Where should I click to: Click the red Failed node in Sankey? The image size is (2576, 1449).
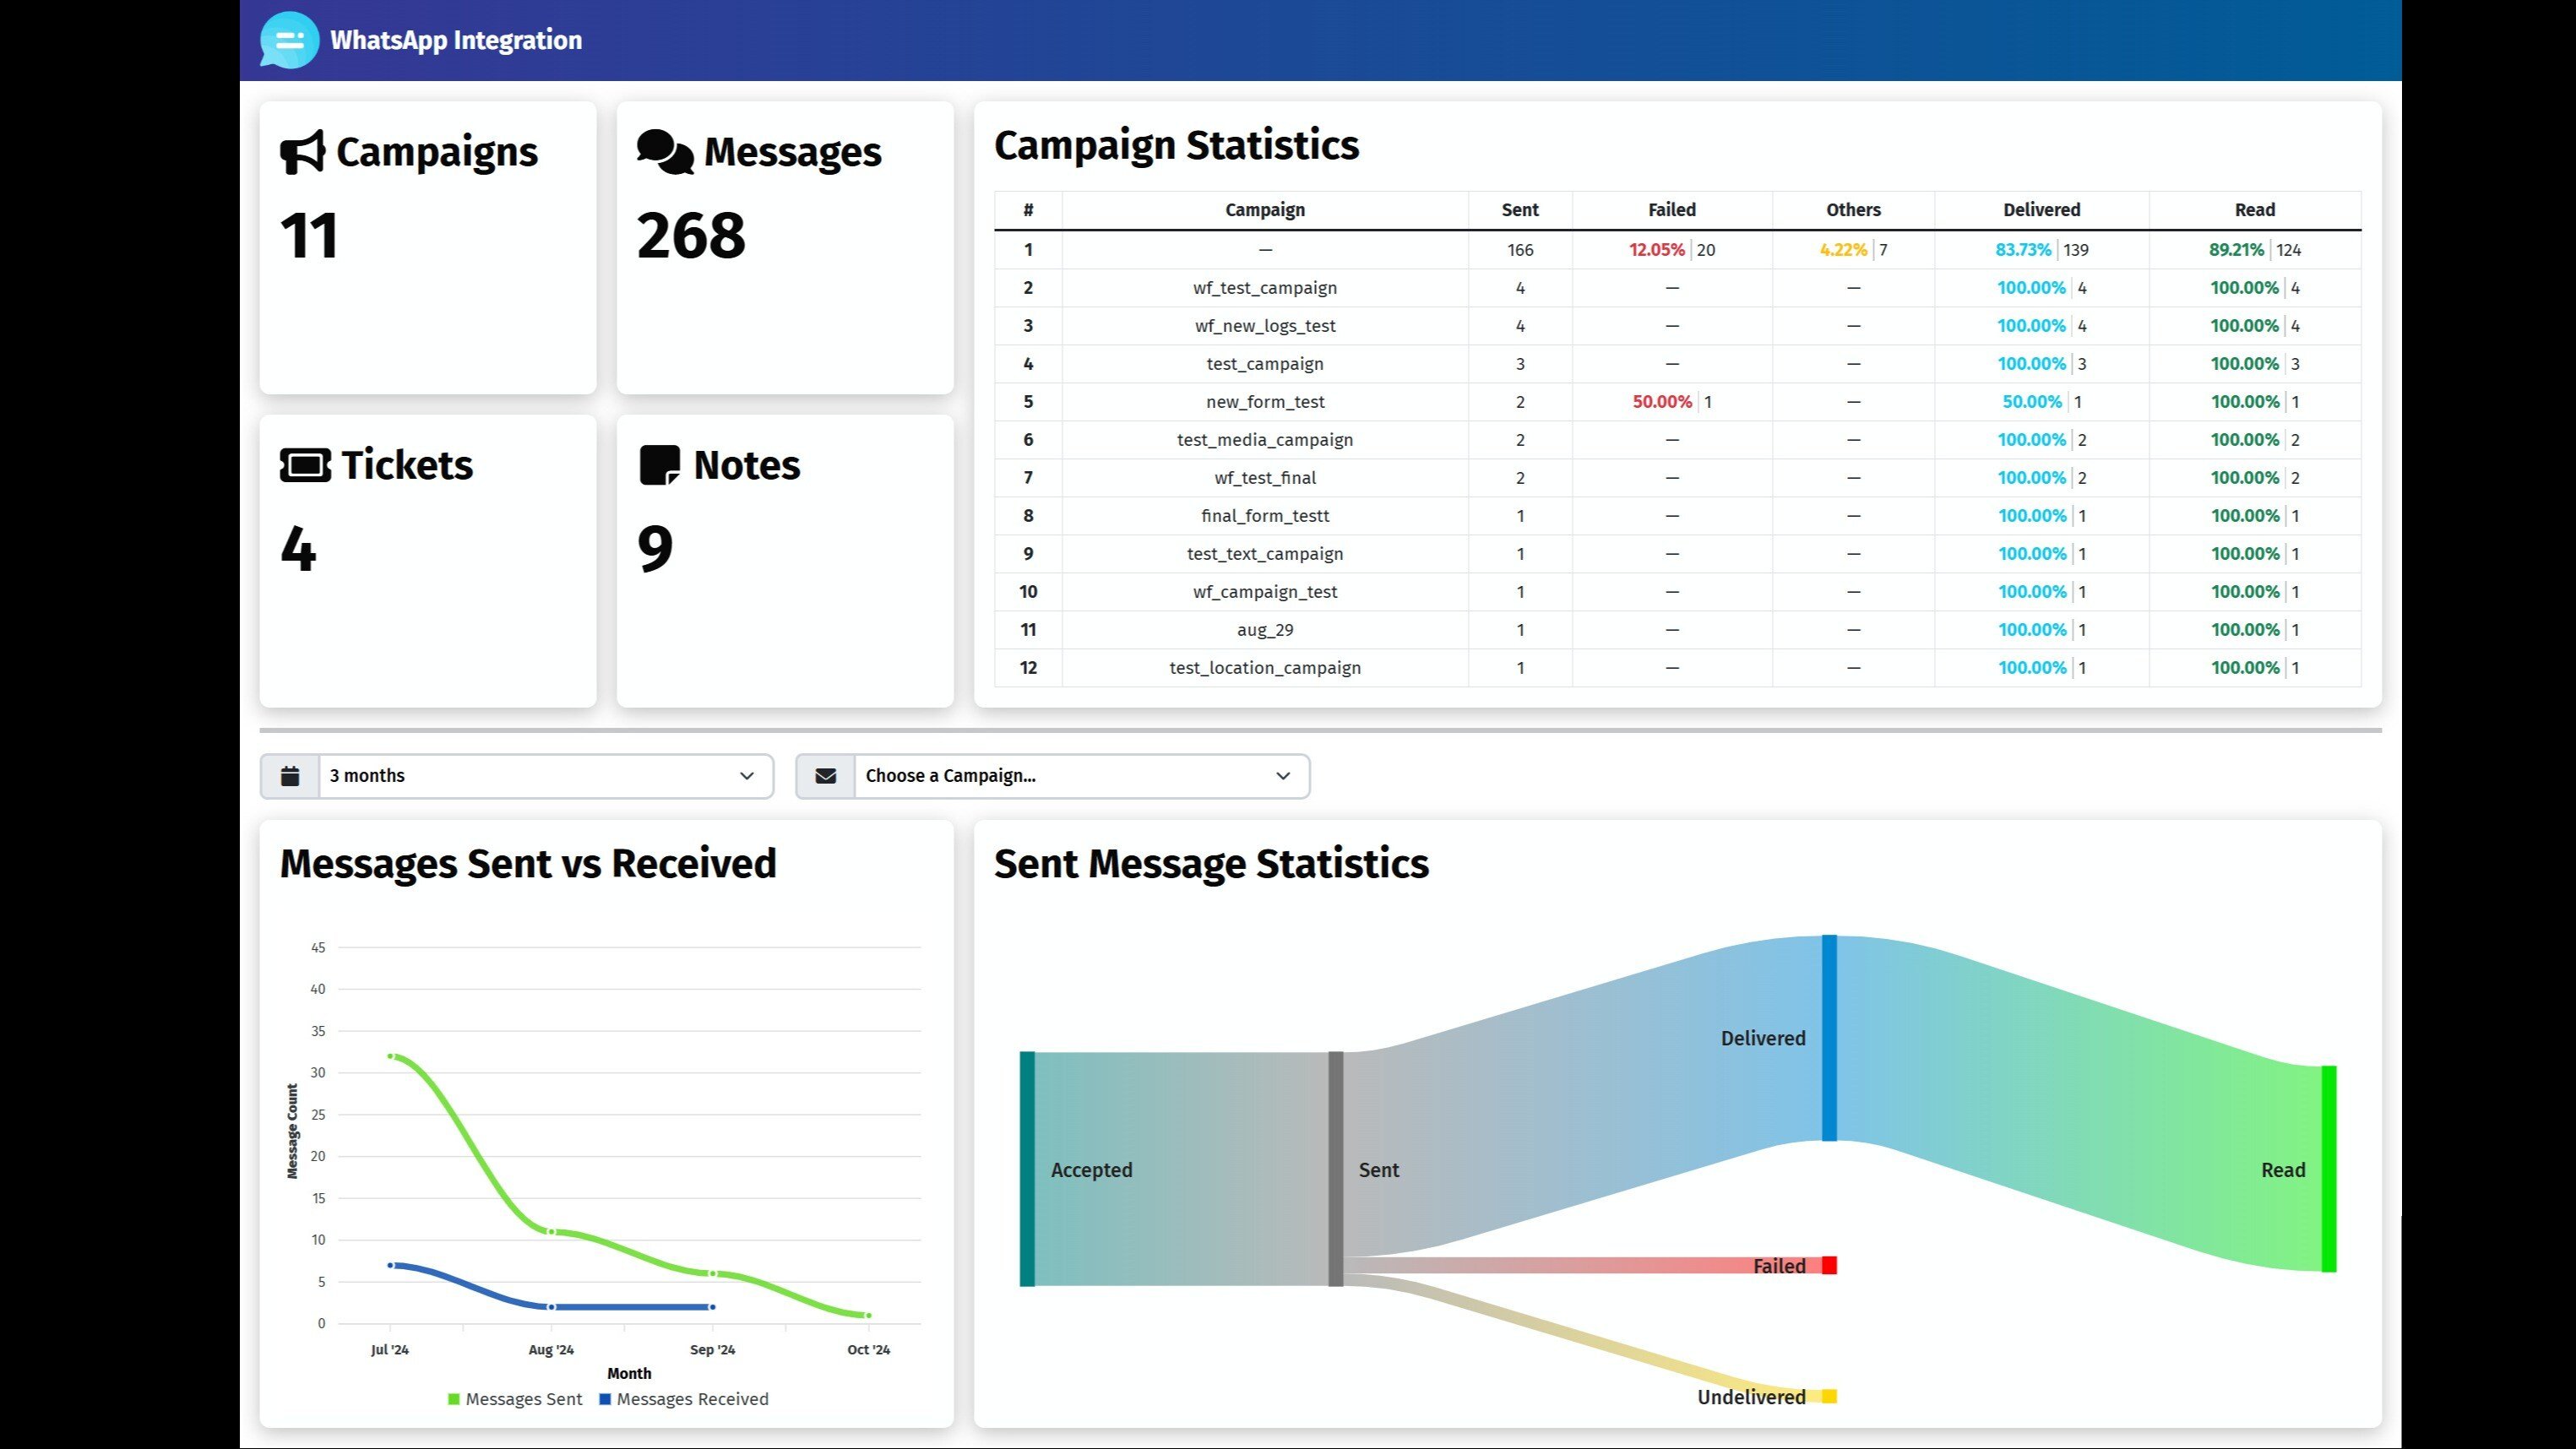(x=1829, y=1265)
